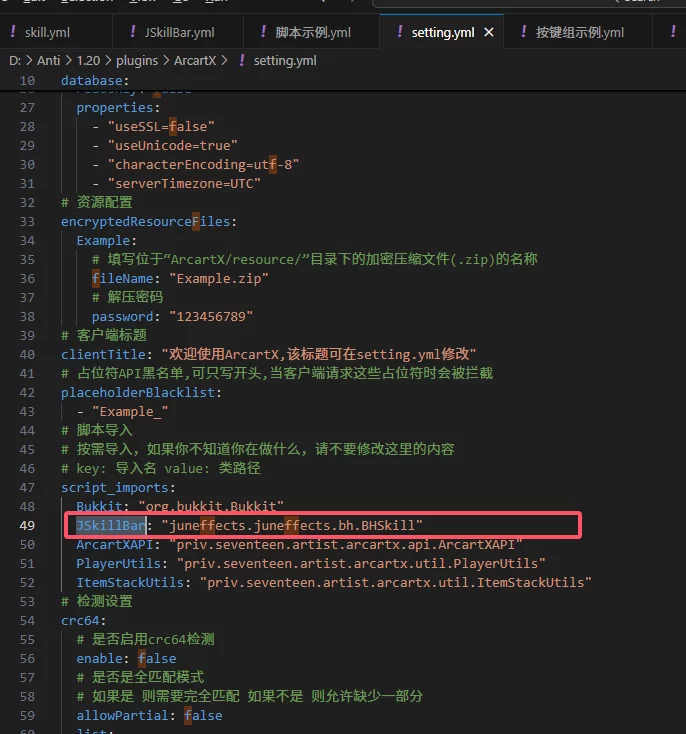686x734 pixels.
Task: Open the 1.20 breadcrumb folder
Action: pos(89,60)
